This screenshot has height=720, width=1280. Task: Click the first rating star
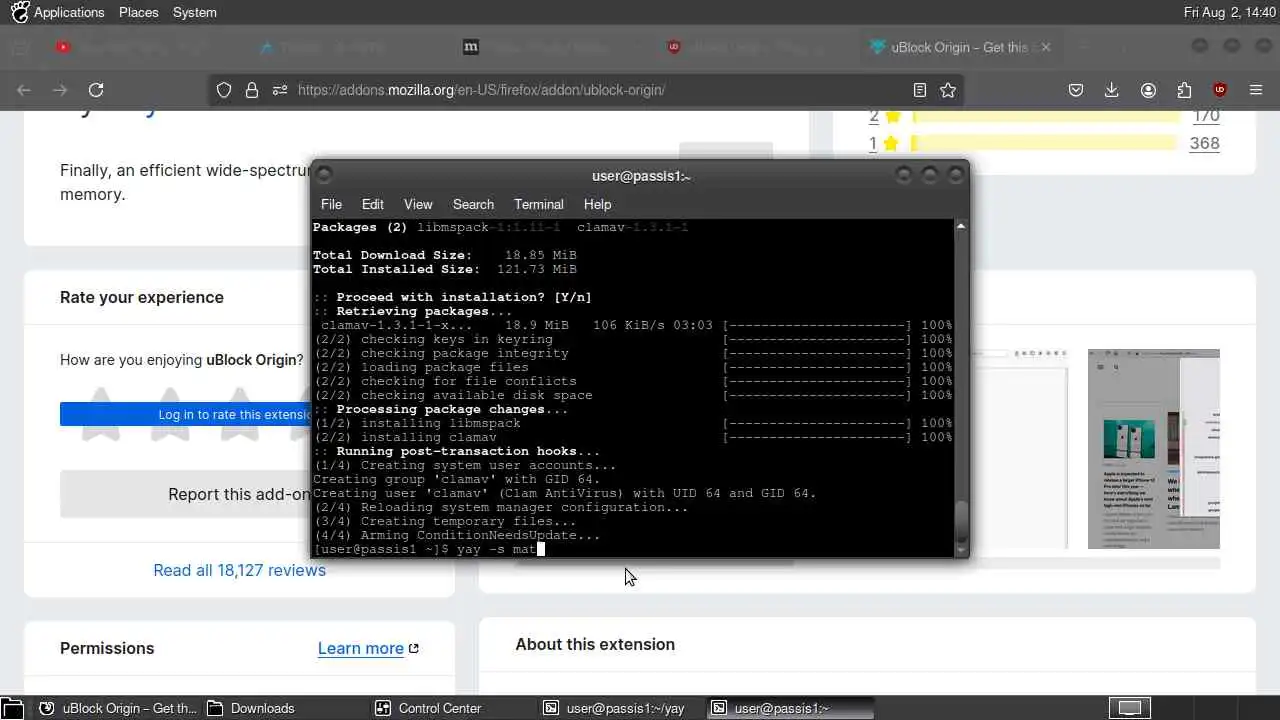pos(100,413)
